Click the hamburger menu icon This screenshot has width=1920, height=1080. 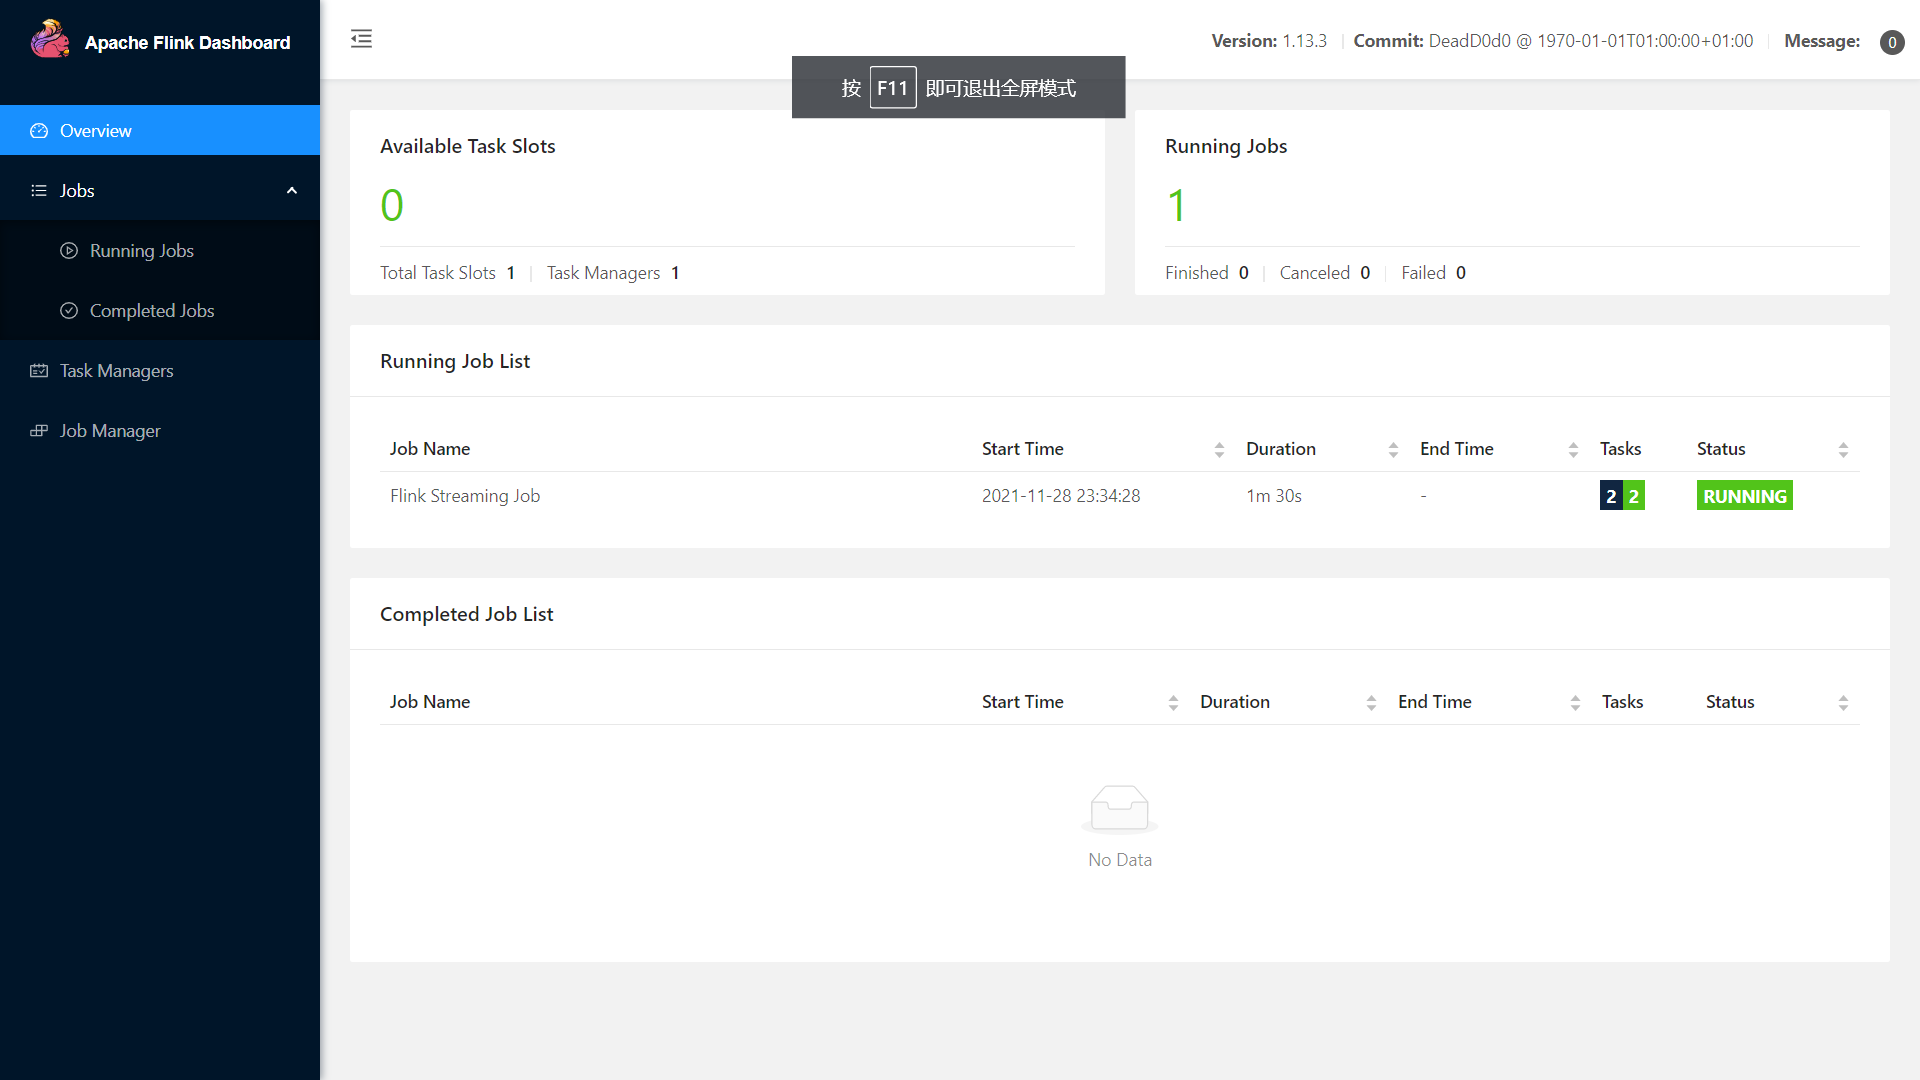pyautogui.click(x=363, y=38)
